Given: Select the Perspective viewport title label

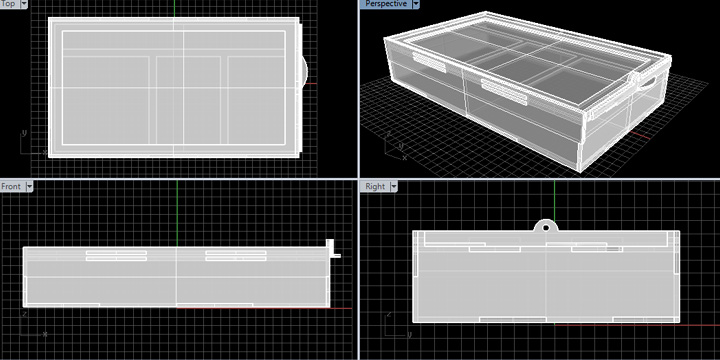Looking at the screenshot, I should pos(386,4).
